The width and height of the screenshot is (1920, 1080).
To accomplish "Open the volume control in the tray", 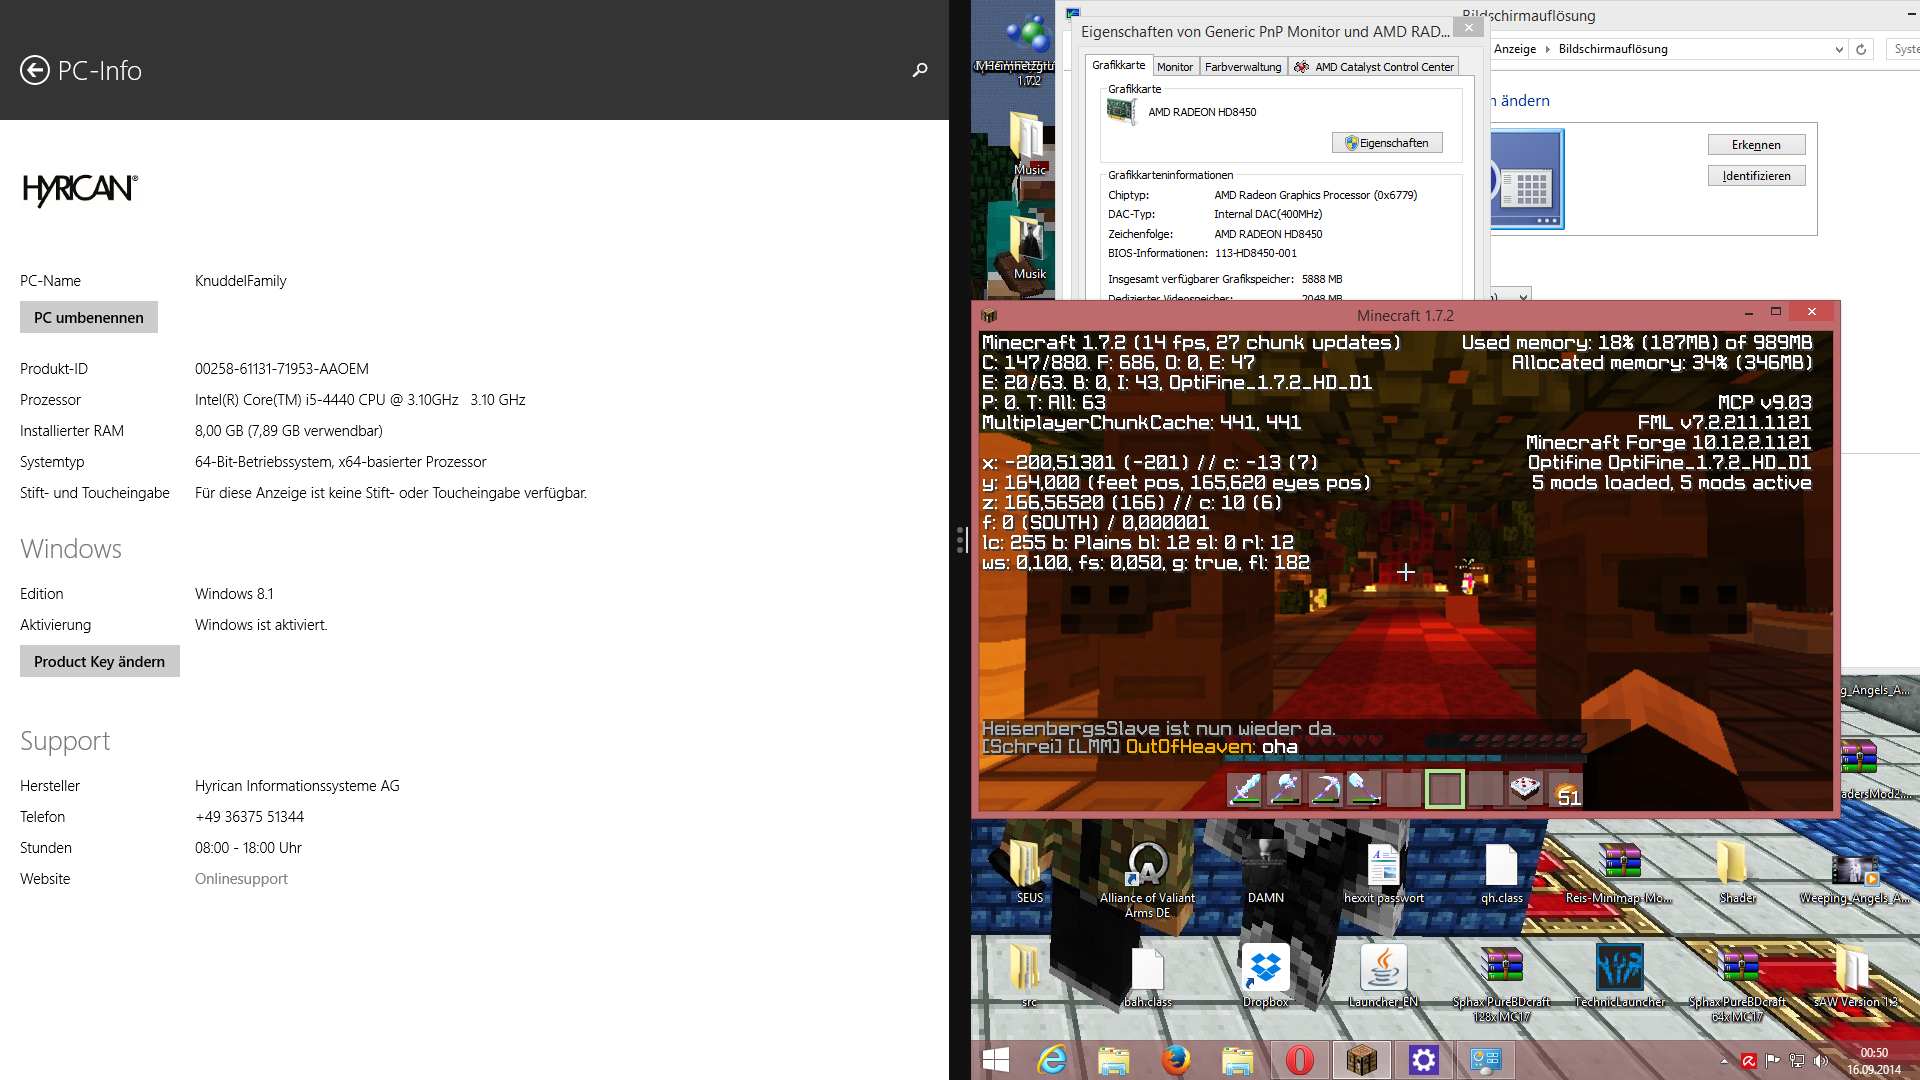I will click(x=1821, y=1061).
